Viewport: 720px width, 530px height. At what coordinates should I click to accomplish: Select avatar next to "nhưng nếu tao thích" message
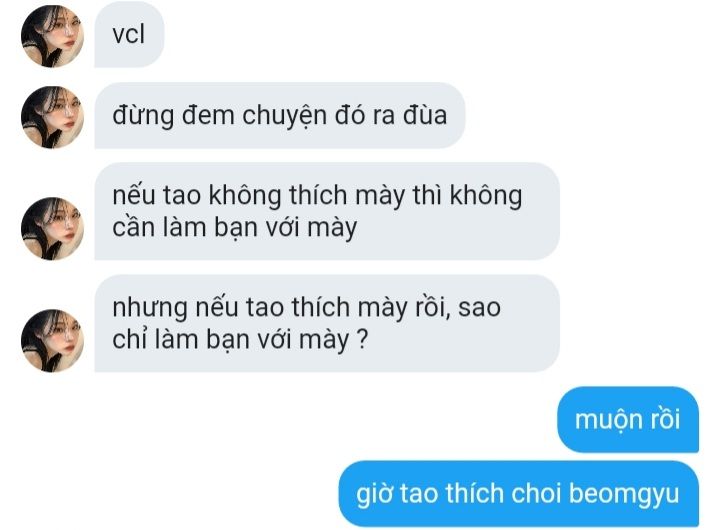click(52, 340)
